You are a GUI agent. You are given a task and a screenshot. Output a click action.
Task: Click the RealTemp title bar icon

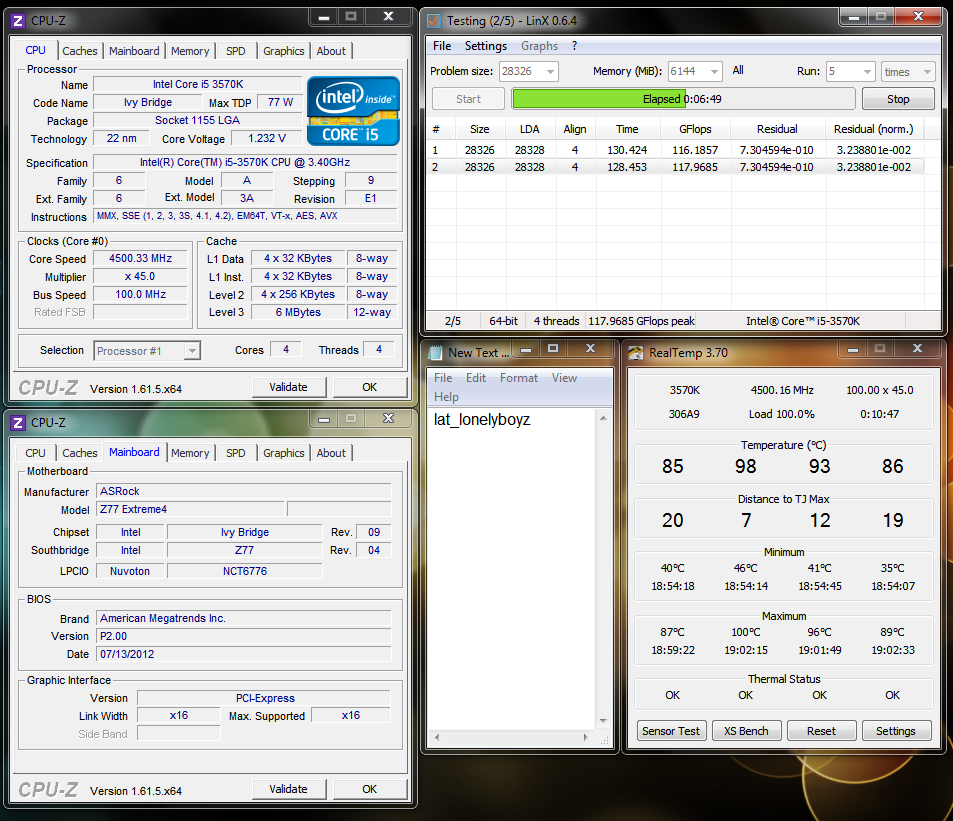635,352
